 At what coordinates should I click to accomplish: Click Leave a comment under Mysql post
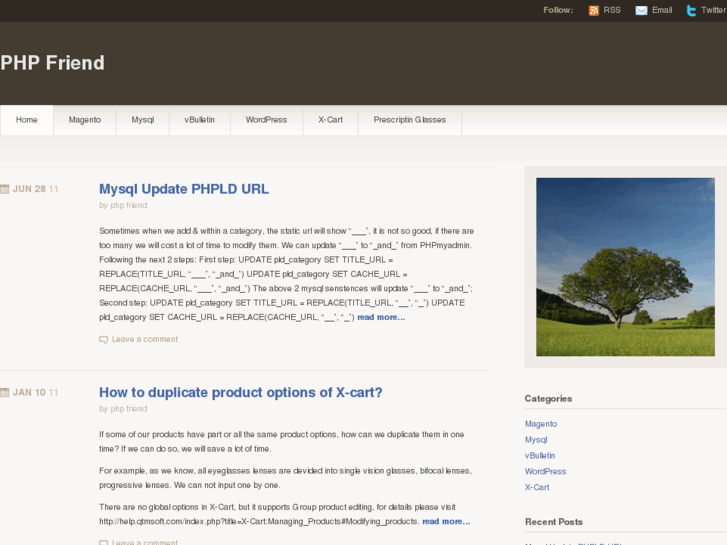145,340
